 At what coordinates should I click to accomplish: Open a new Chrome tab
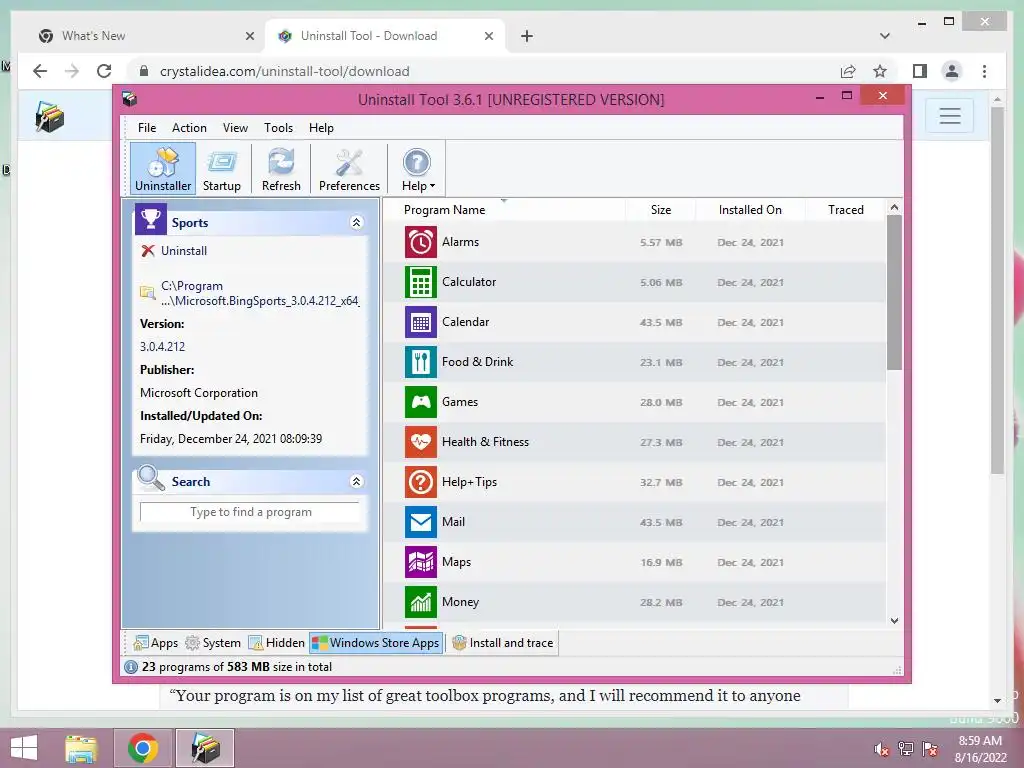coord(526,36)
